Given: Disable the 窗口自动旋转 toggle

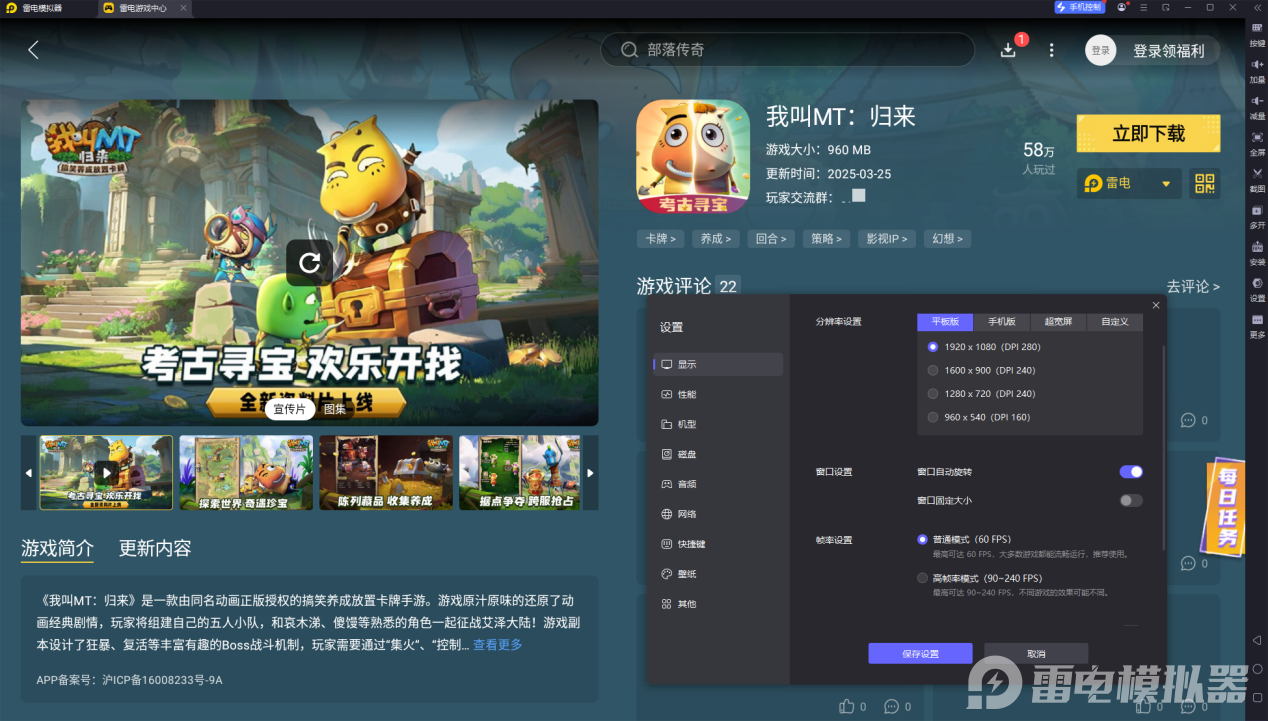Looking at the screenshot, I should coord(1131,471).
